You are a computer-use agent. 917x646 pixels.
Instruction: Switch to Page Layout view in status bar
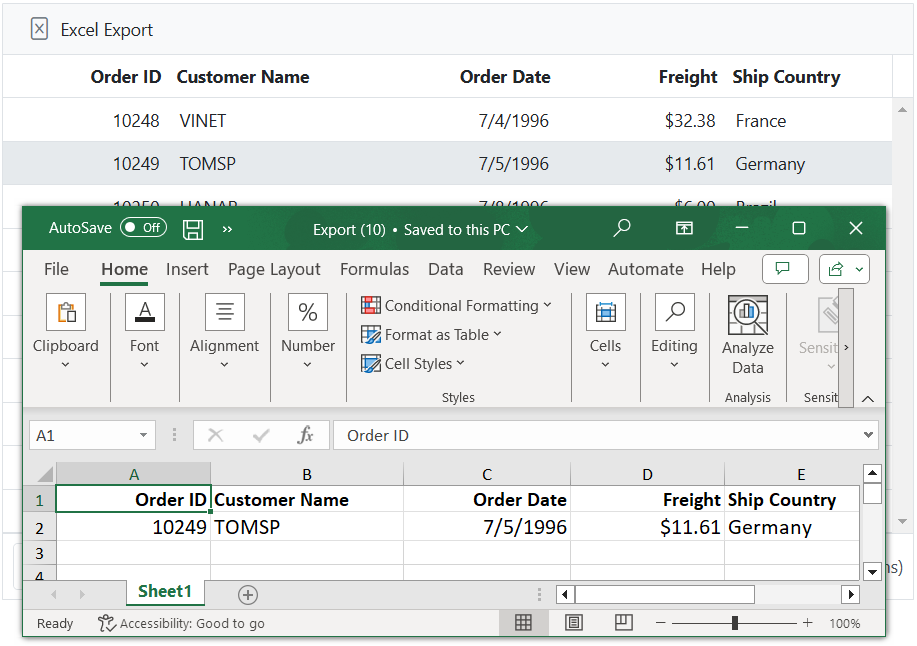[573, 623]
